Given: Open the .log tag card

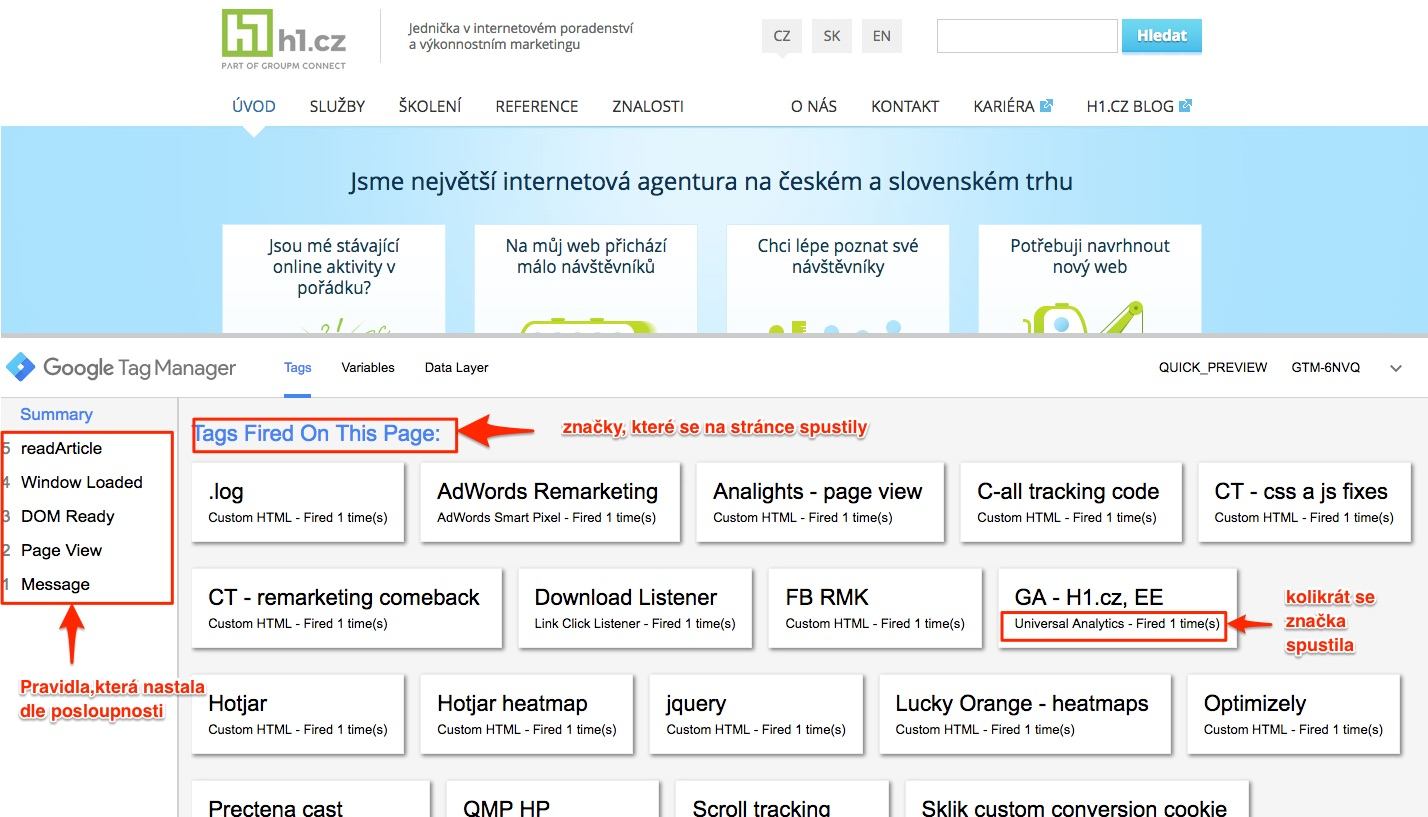Looking at the screenshot, I should pos(298,502).
